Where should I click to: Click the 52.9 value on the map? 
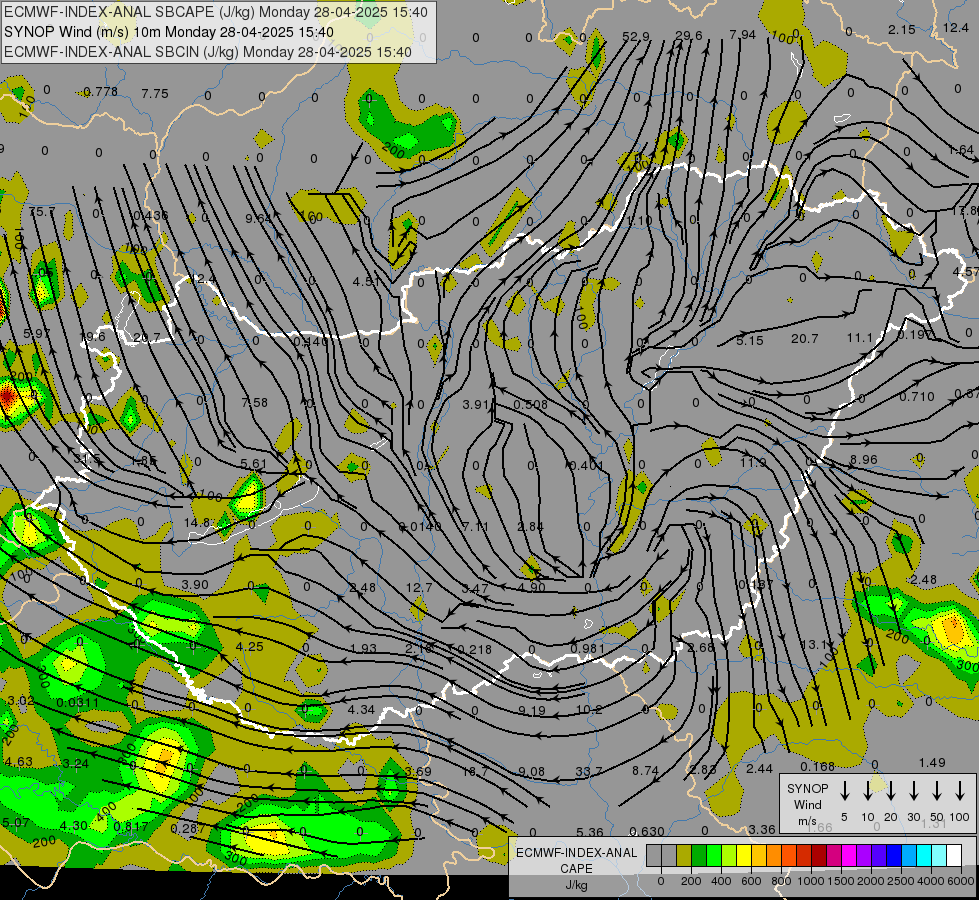[636, 37]
